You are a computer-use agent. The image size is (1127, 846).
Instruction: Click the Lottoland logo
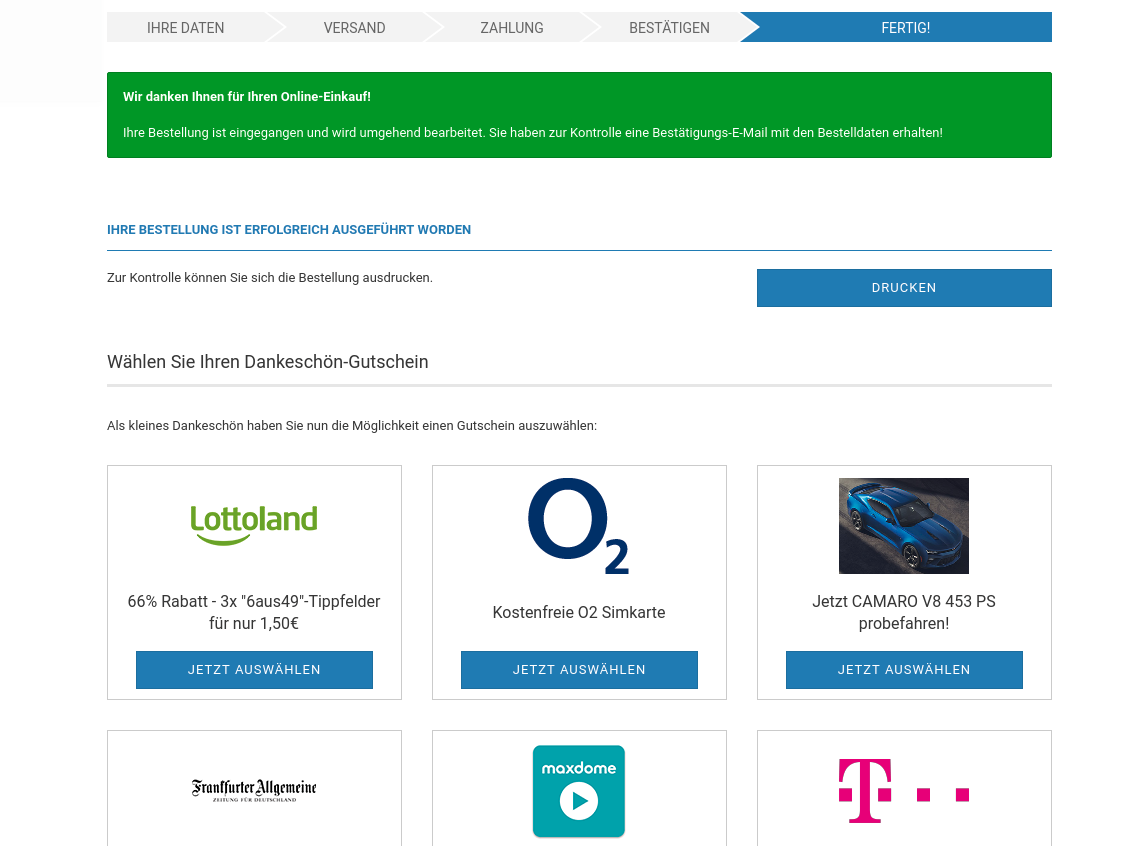tap(254, 524)
